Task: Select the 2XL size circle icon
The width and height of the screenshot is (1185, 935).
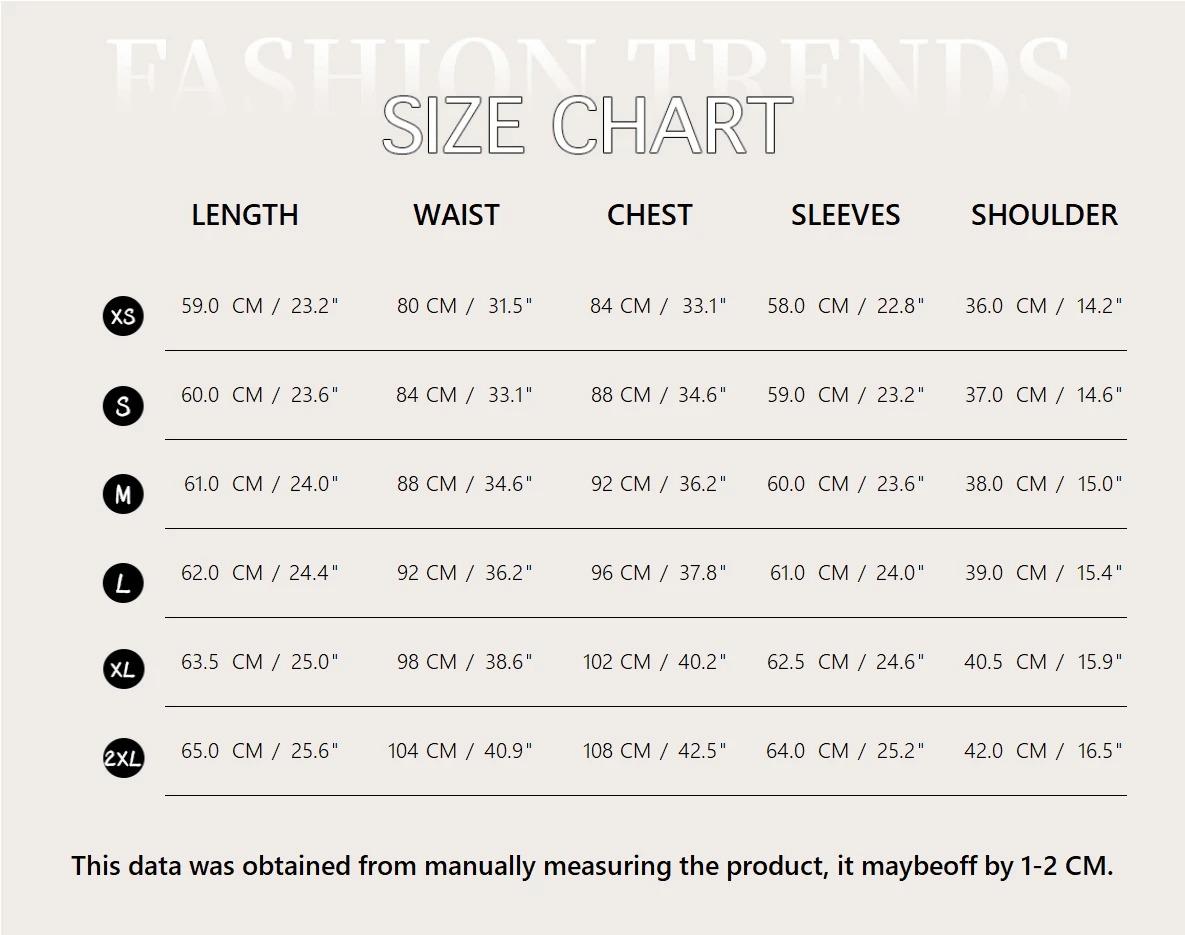Action: (123, 757)
